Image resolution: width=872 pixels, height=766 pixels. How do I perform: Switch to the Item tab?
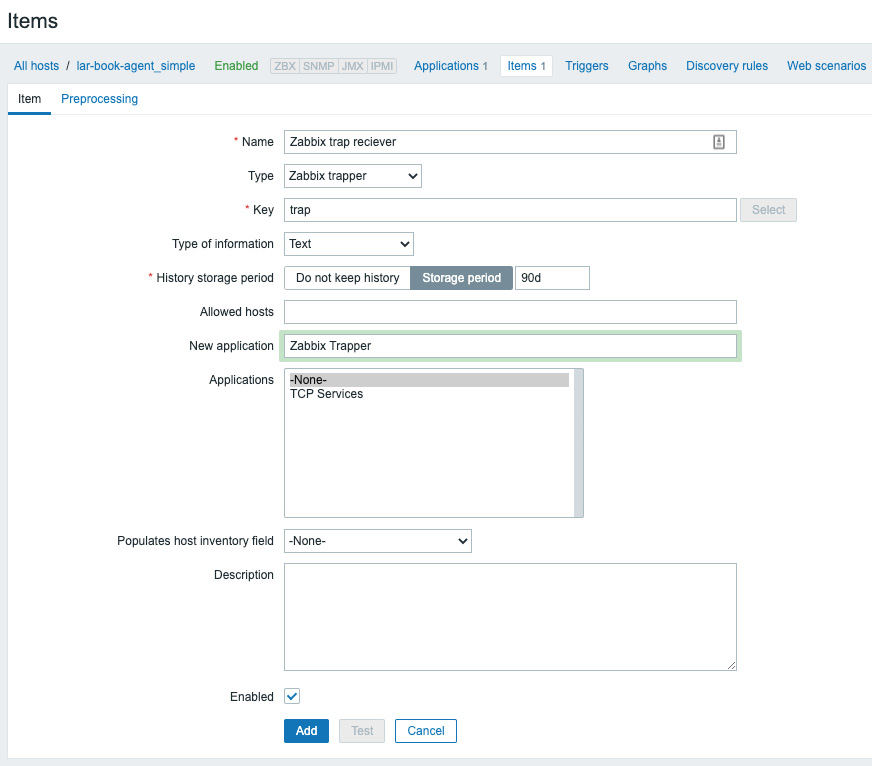click(29, 98)
